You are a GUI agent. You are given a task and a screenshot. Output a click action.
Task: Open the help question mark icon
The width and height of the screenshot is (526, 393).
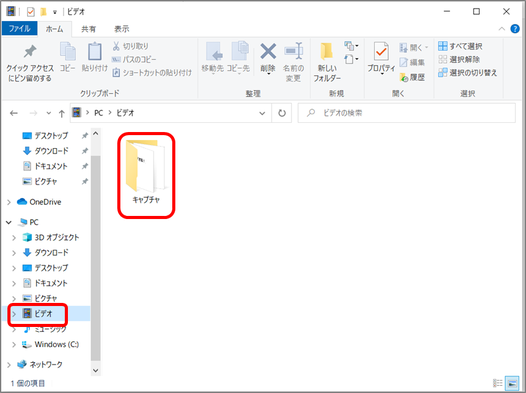pos(515,29)
